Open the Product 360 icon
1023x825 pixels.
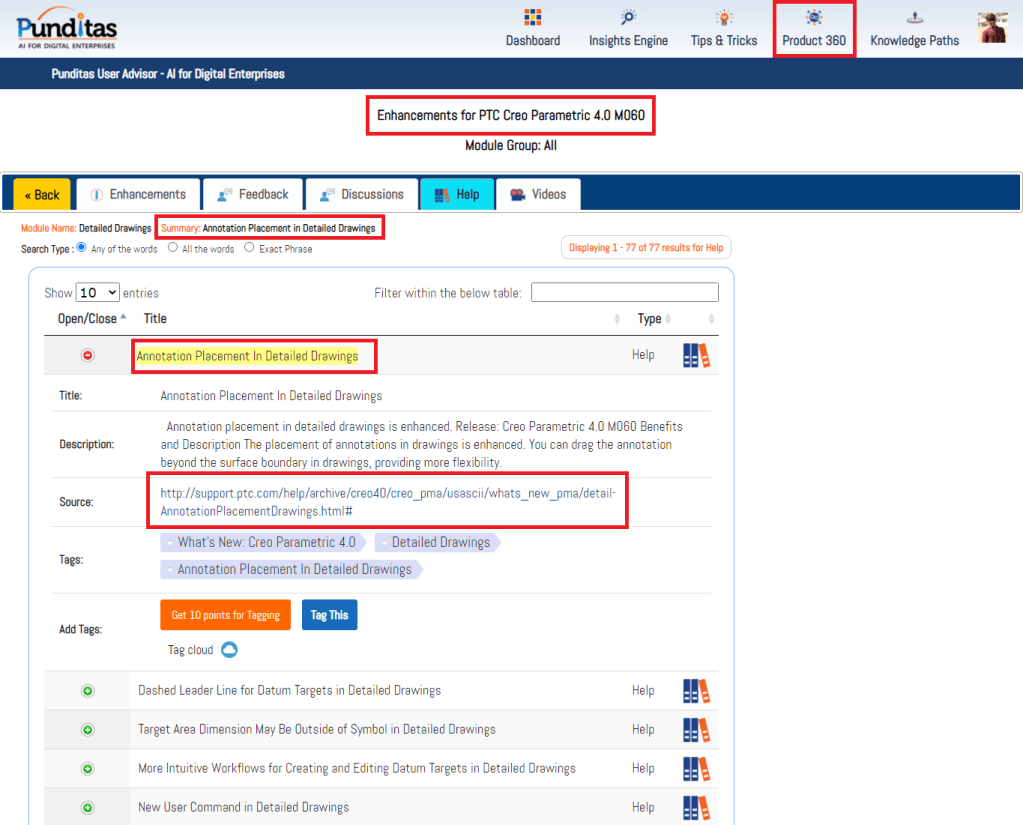click(x=813, y=18)
